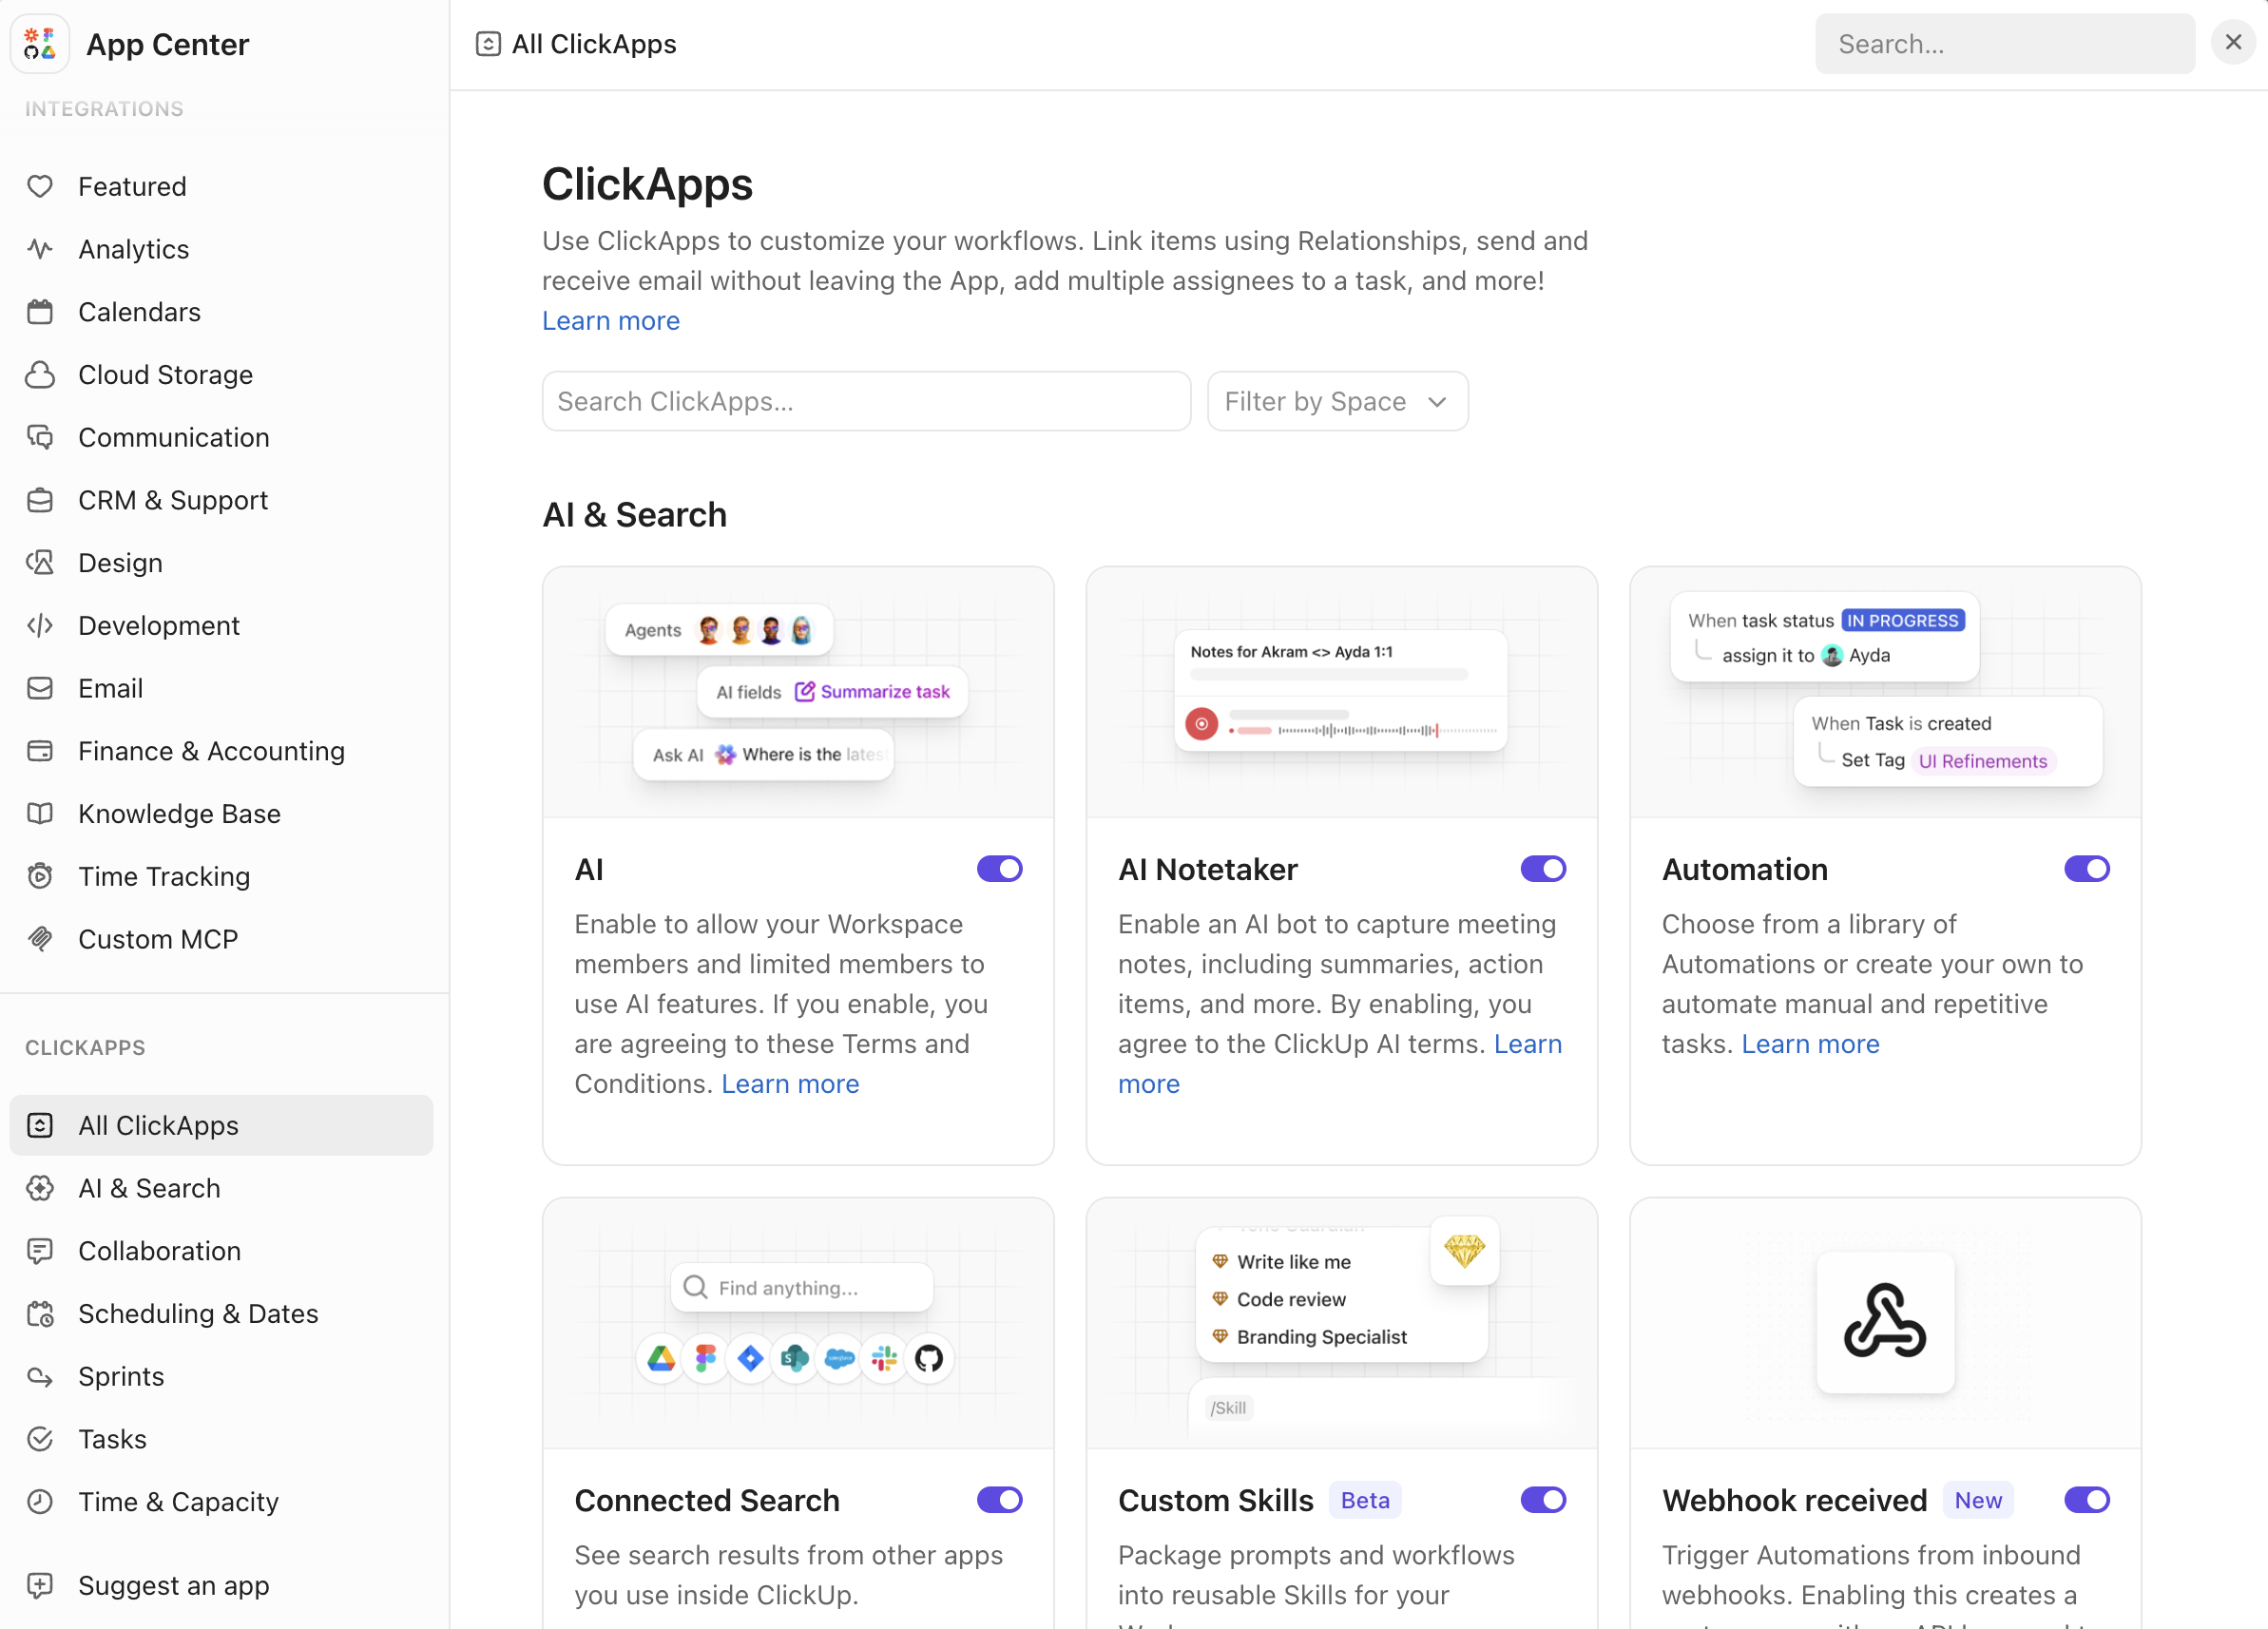Viewport: 2268px width, 1629px height.
Task: Disable the AI ClickApp toggle
Action: pos(1000,869)
